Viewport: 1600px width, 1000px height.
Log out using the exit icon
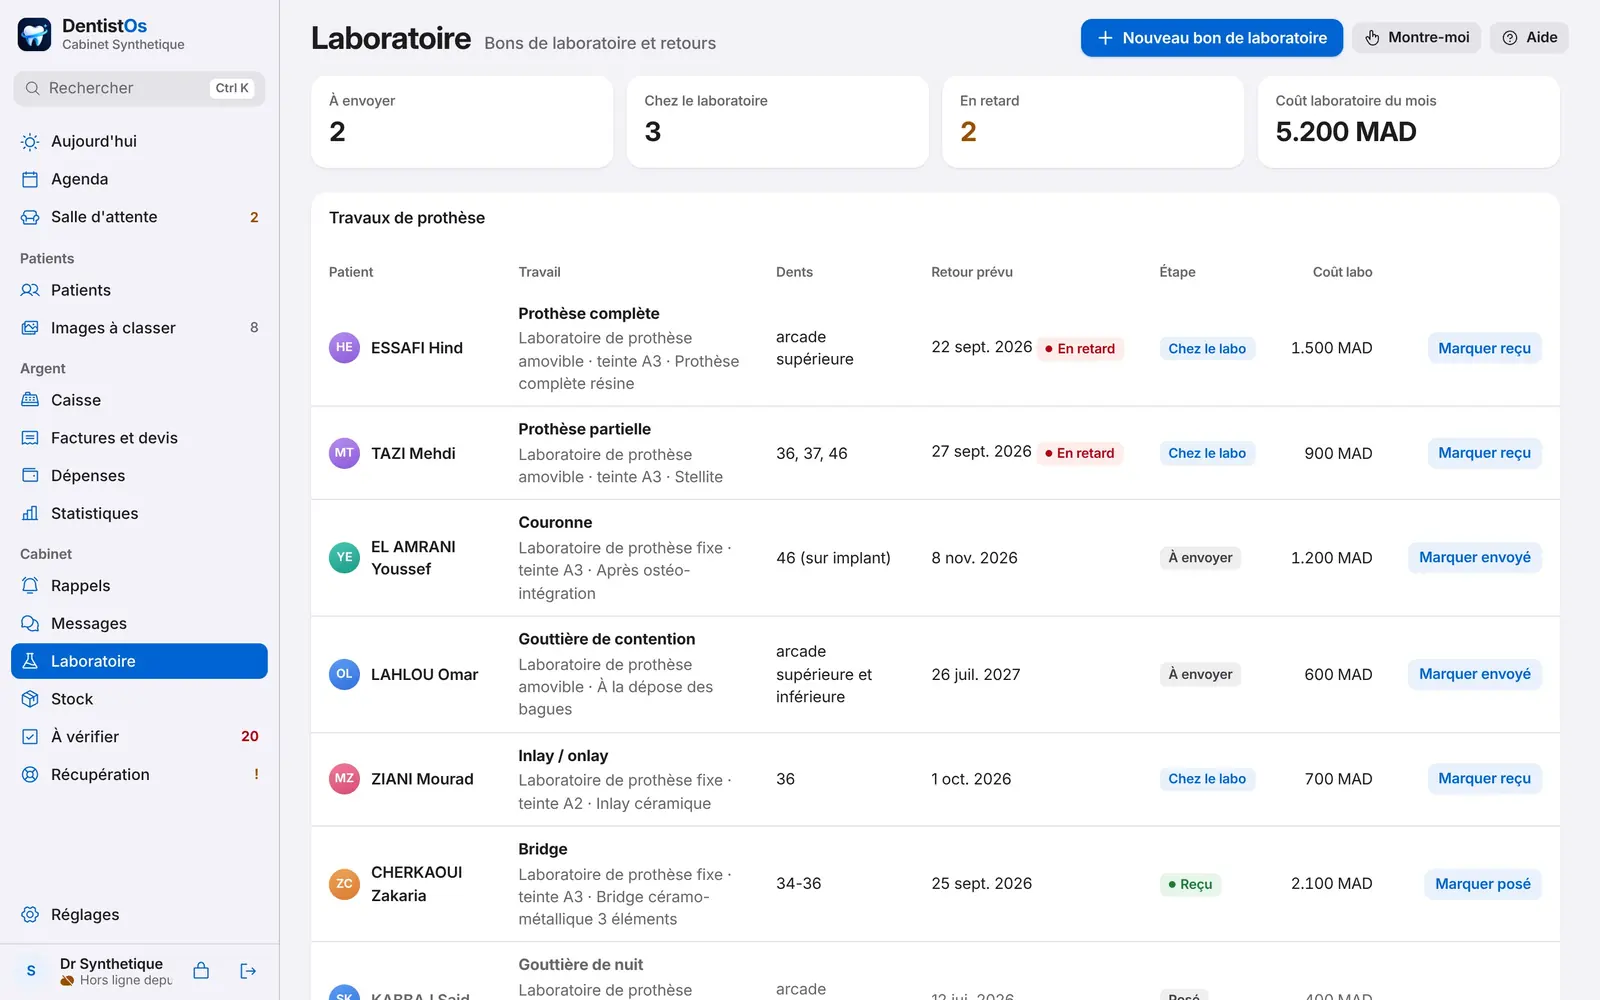pos(248,971)
